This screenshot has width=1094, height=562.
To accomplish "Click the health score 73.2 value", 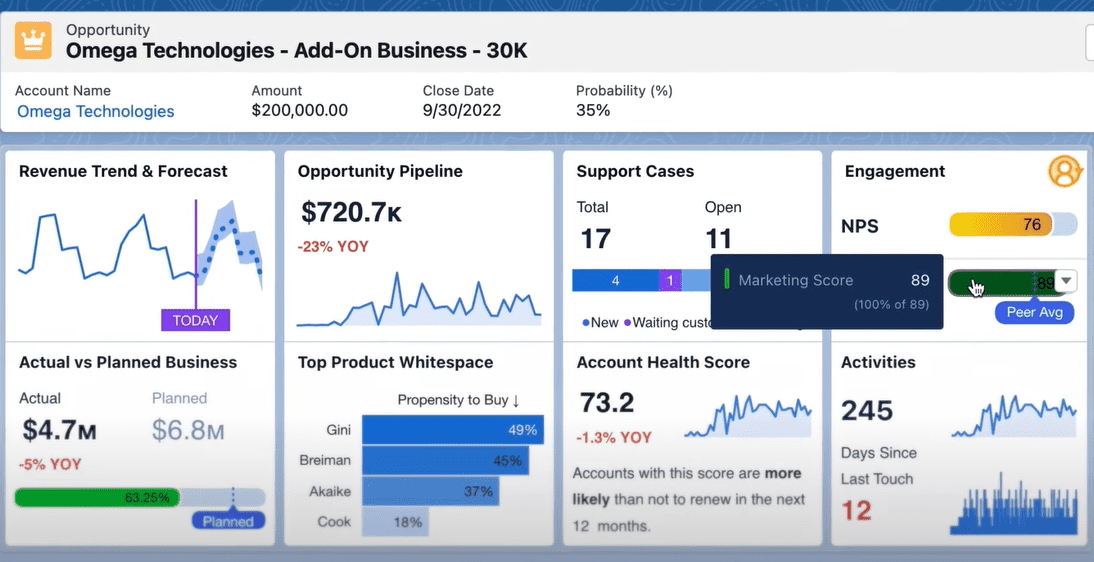I will click(x=607, y=403).
